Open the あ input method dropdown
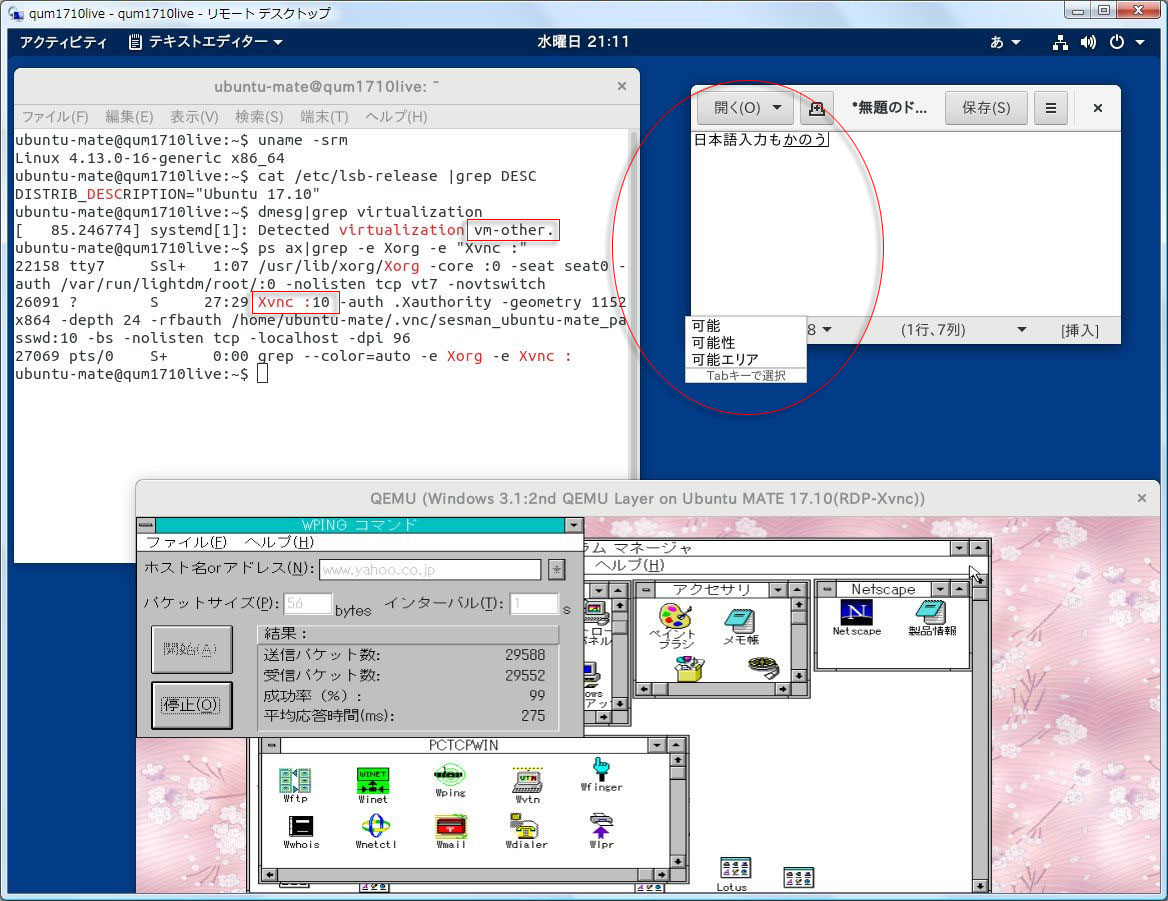1168x901 pixels. point(1005,42)
